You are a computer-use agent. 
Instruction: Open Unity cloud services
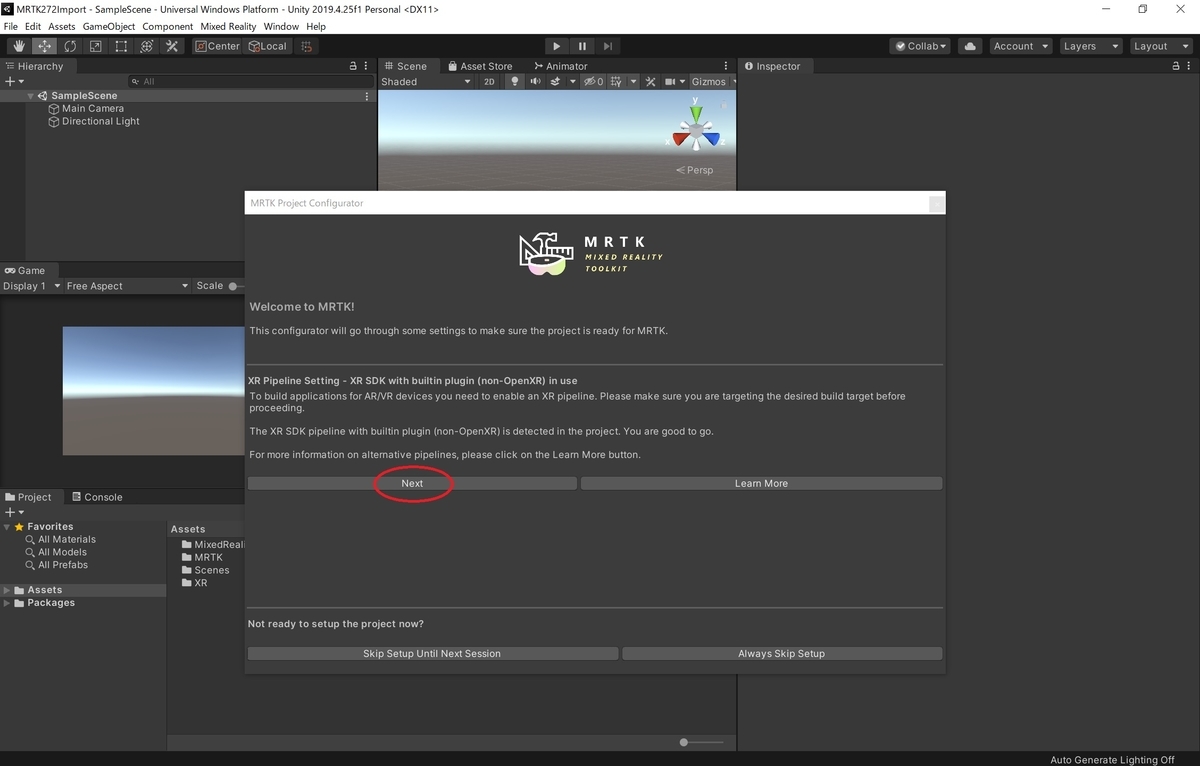click(969, 46)
